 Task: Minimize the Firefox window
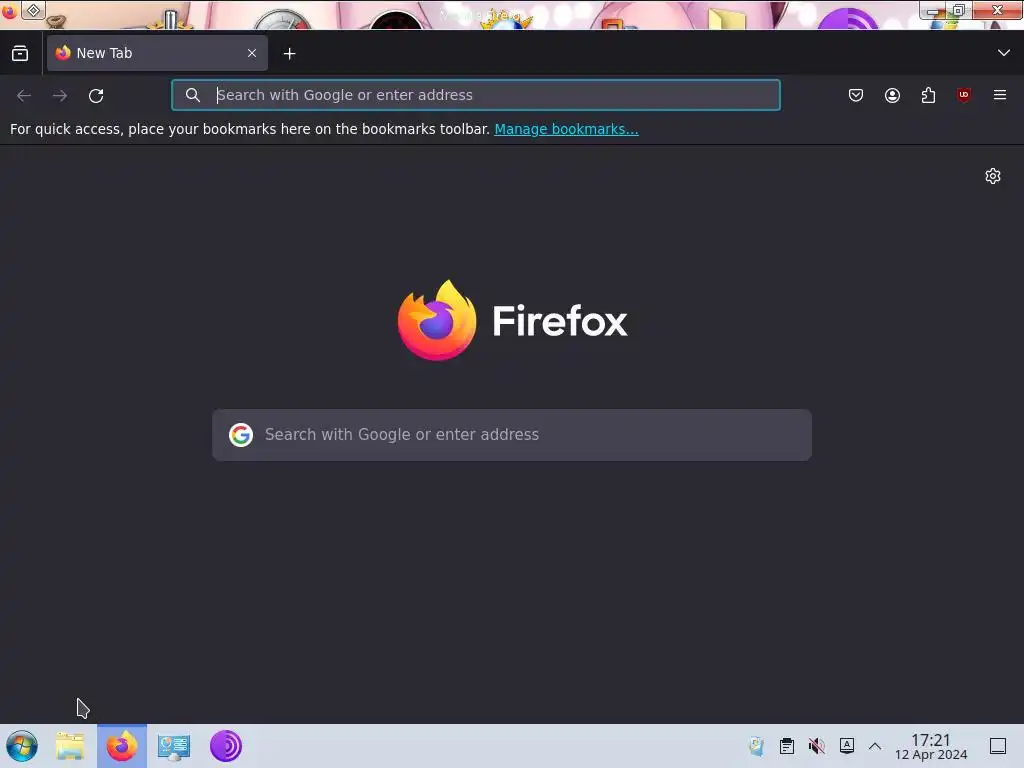933,10
